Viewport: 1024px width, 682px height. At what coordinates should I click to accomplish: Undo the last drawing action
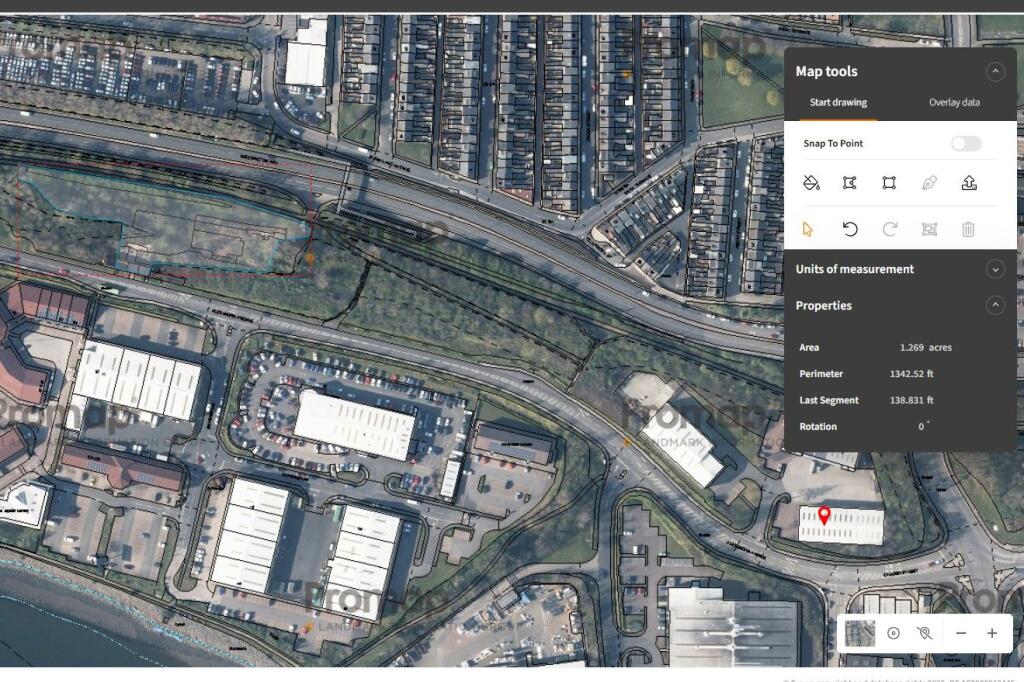850,229
